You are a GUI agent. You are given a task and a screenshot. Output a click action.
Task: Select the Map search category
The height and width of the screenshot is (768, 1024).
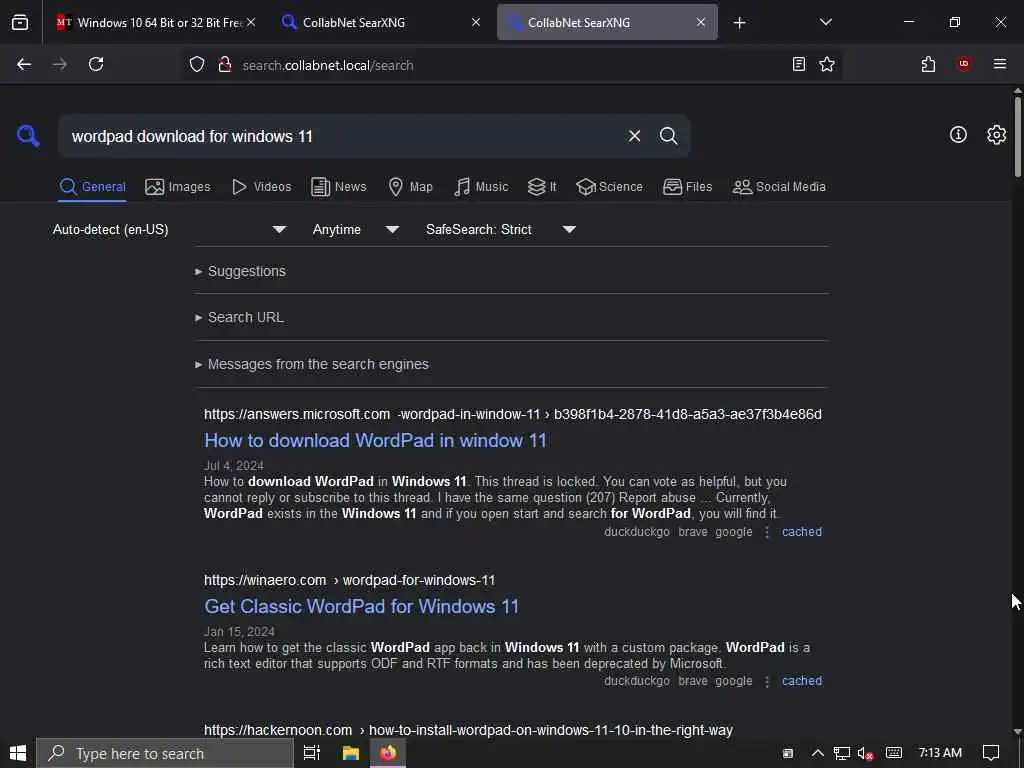(x=410, y=187)
